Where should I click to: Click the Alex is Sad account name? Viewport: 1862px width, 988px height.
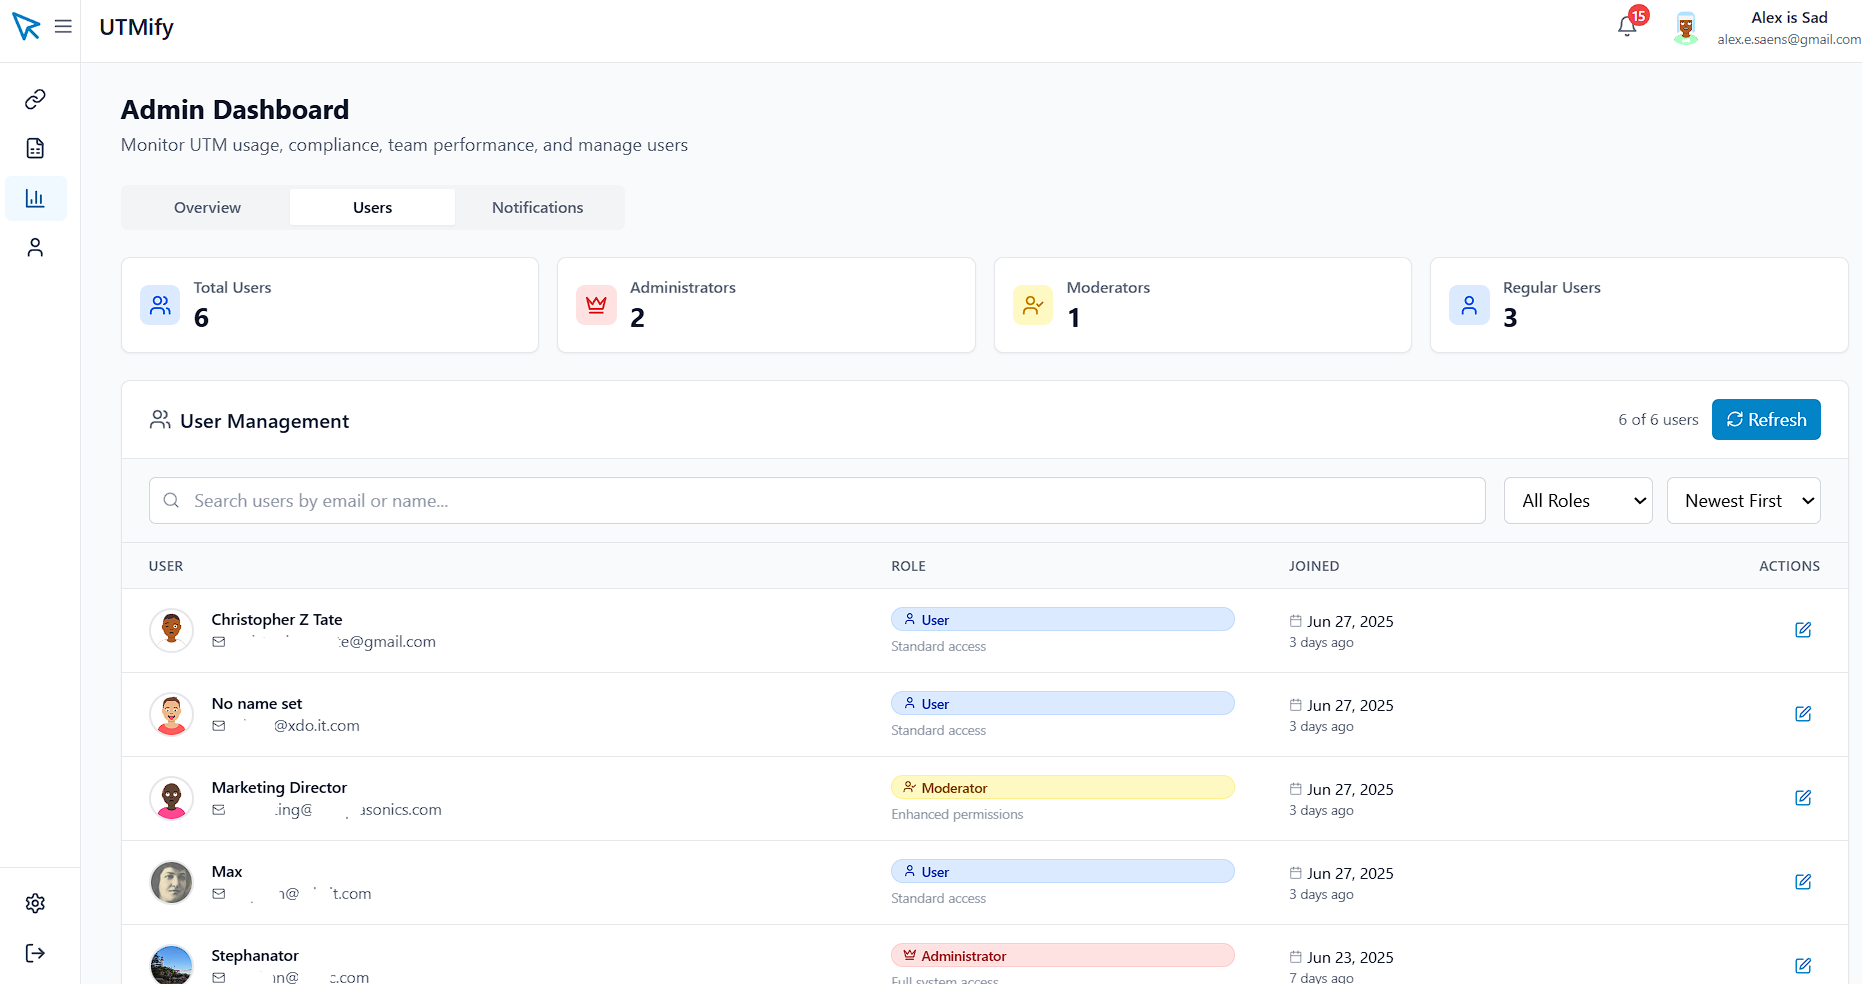[1789, 18]
